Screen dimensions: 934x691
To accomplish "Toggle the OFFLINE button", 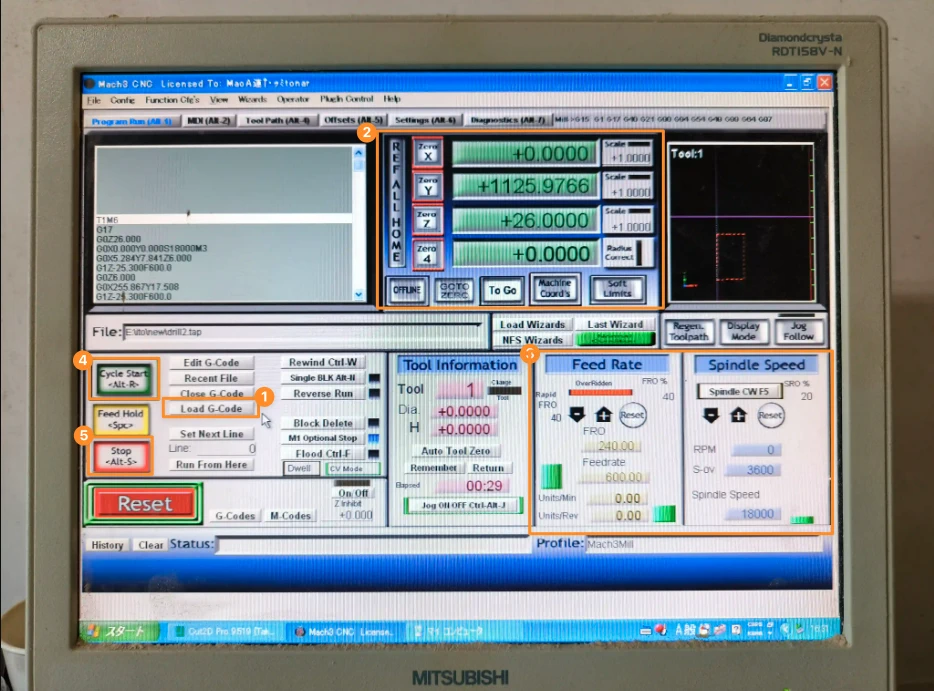I will click(x=407, y=290).
